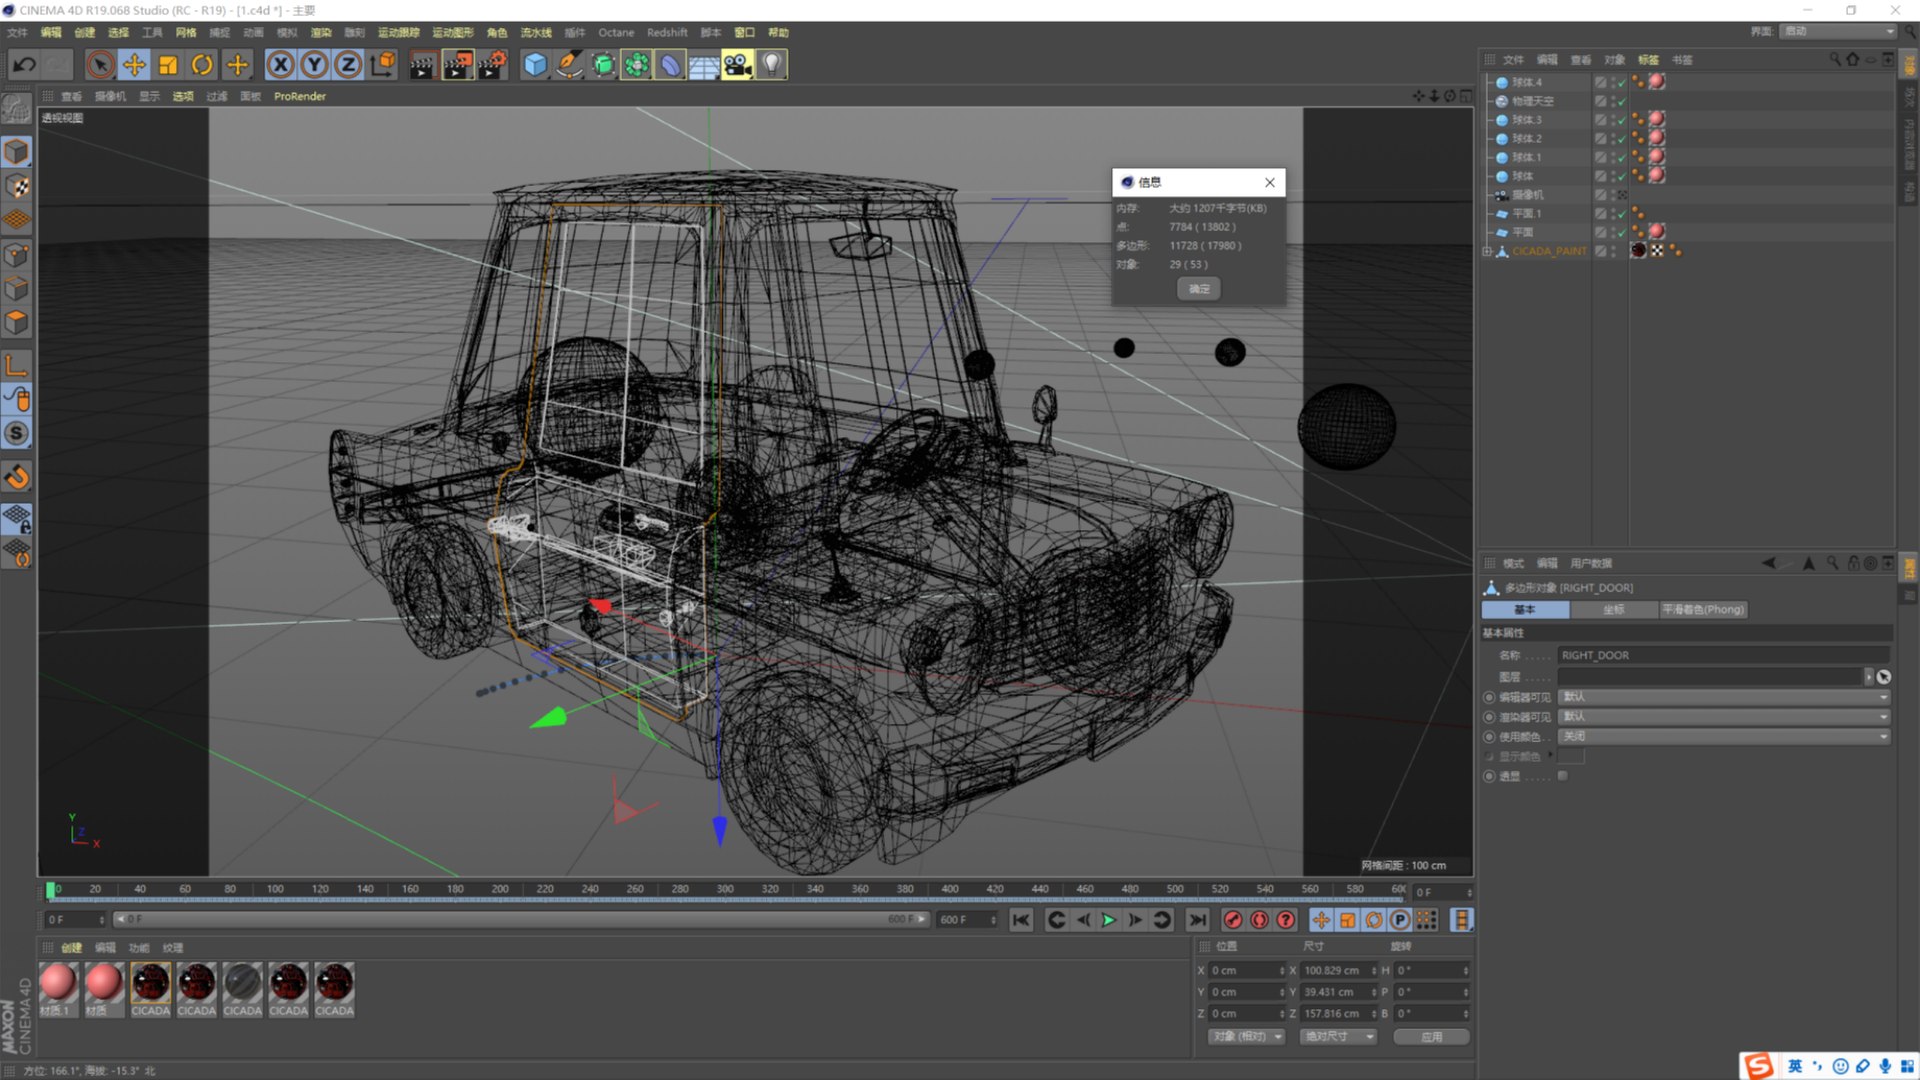Toggle the X axis lock
This screenshot has height=1080, width=1920.
pyautogui.click(x=280, y=65)
